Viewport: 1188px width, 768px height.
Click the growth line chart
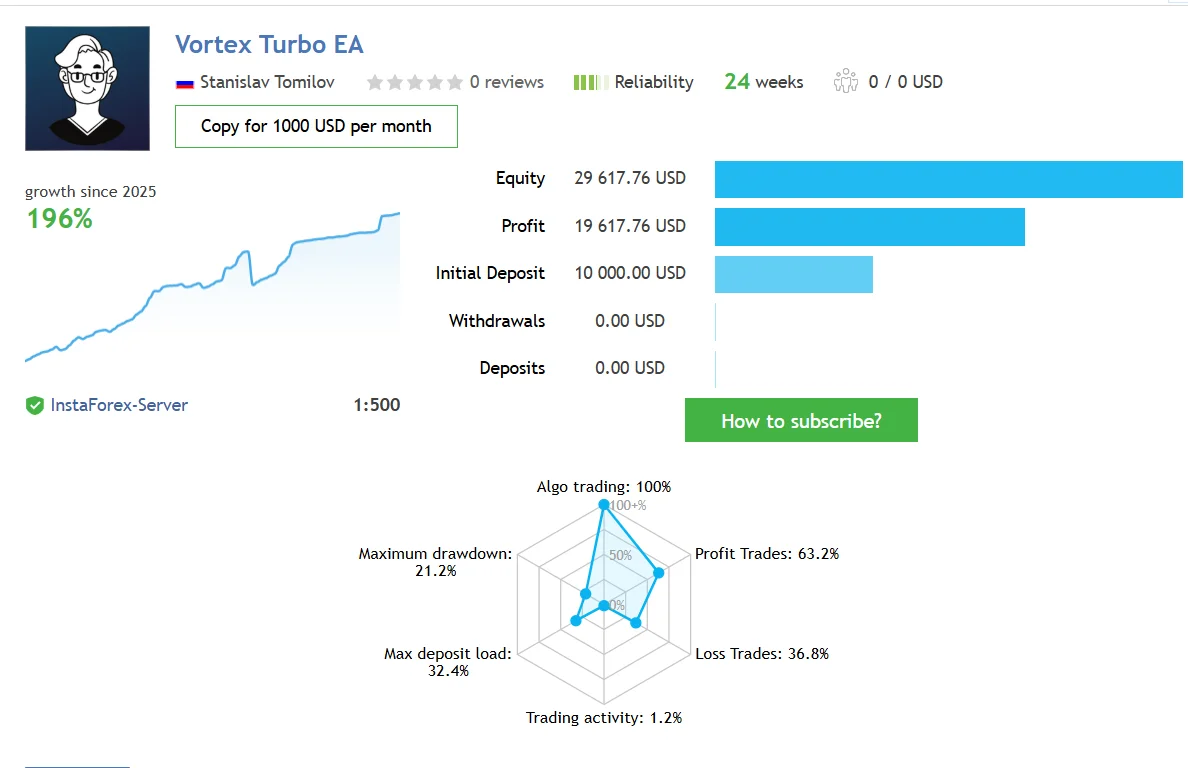click(212, 290)
